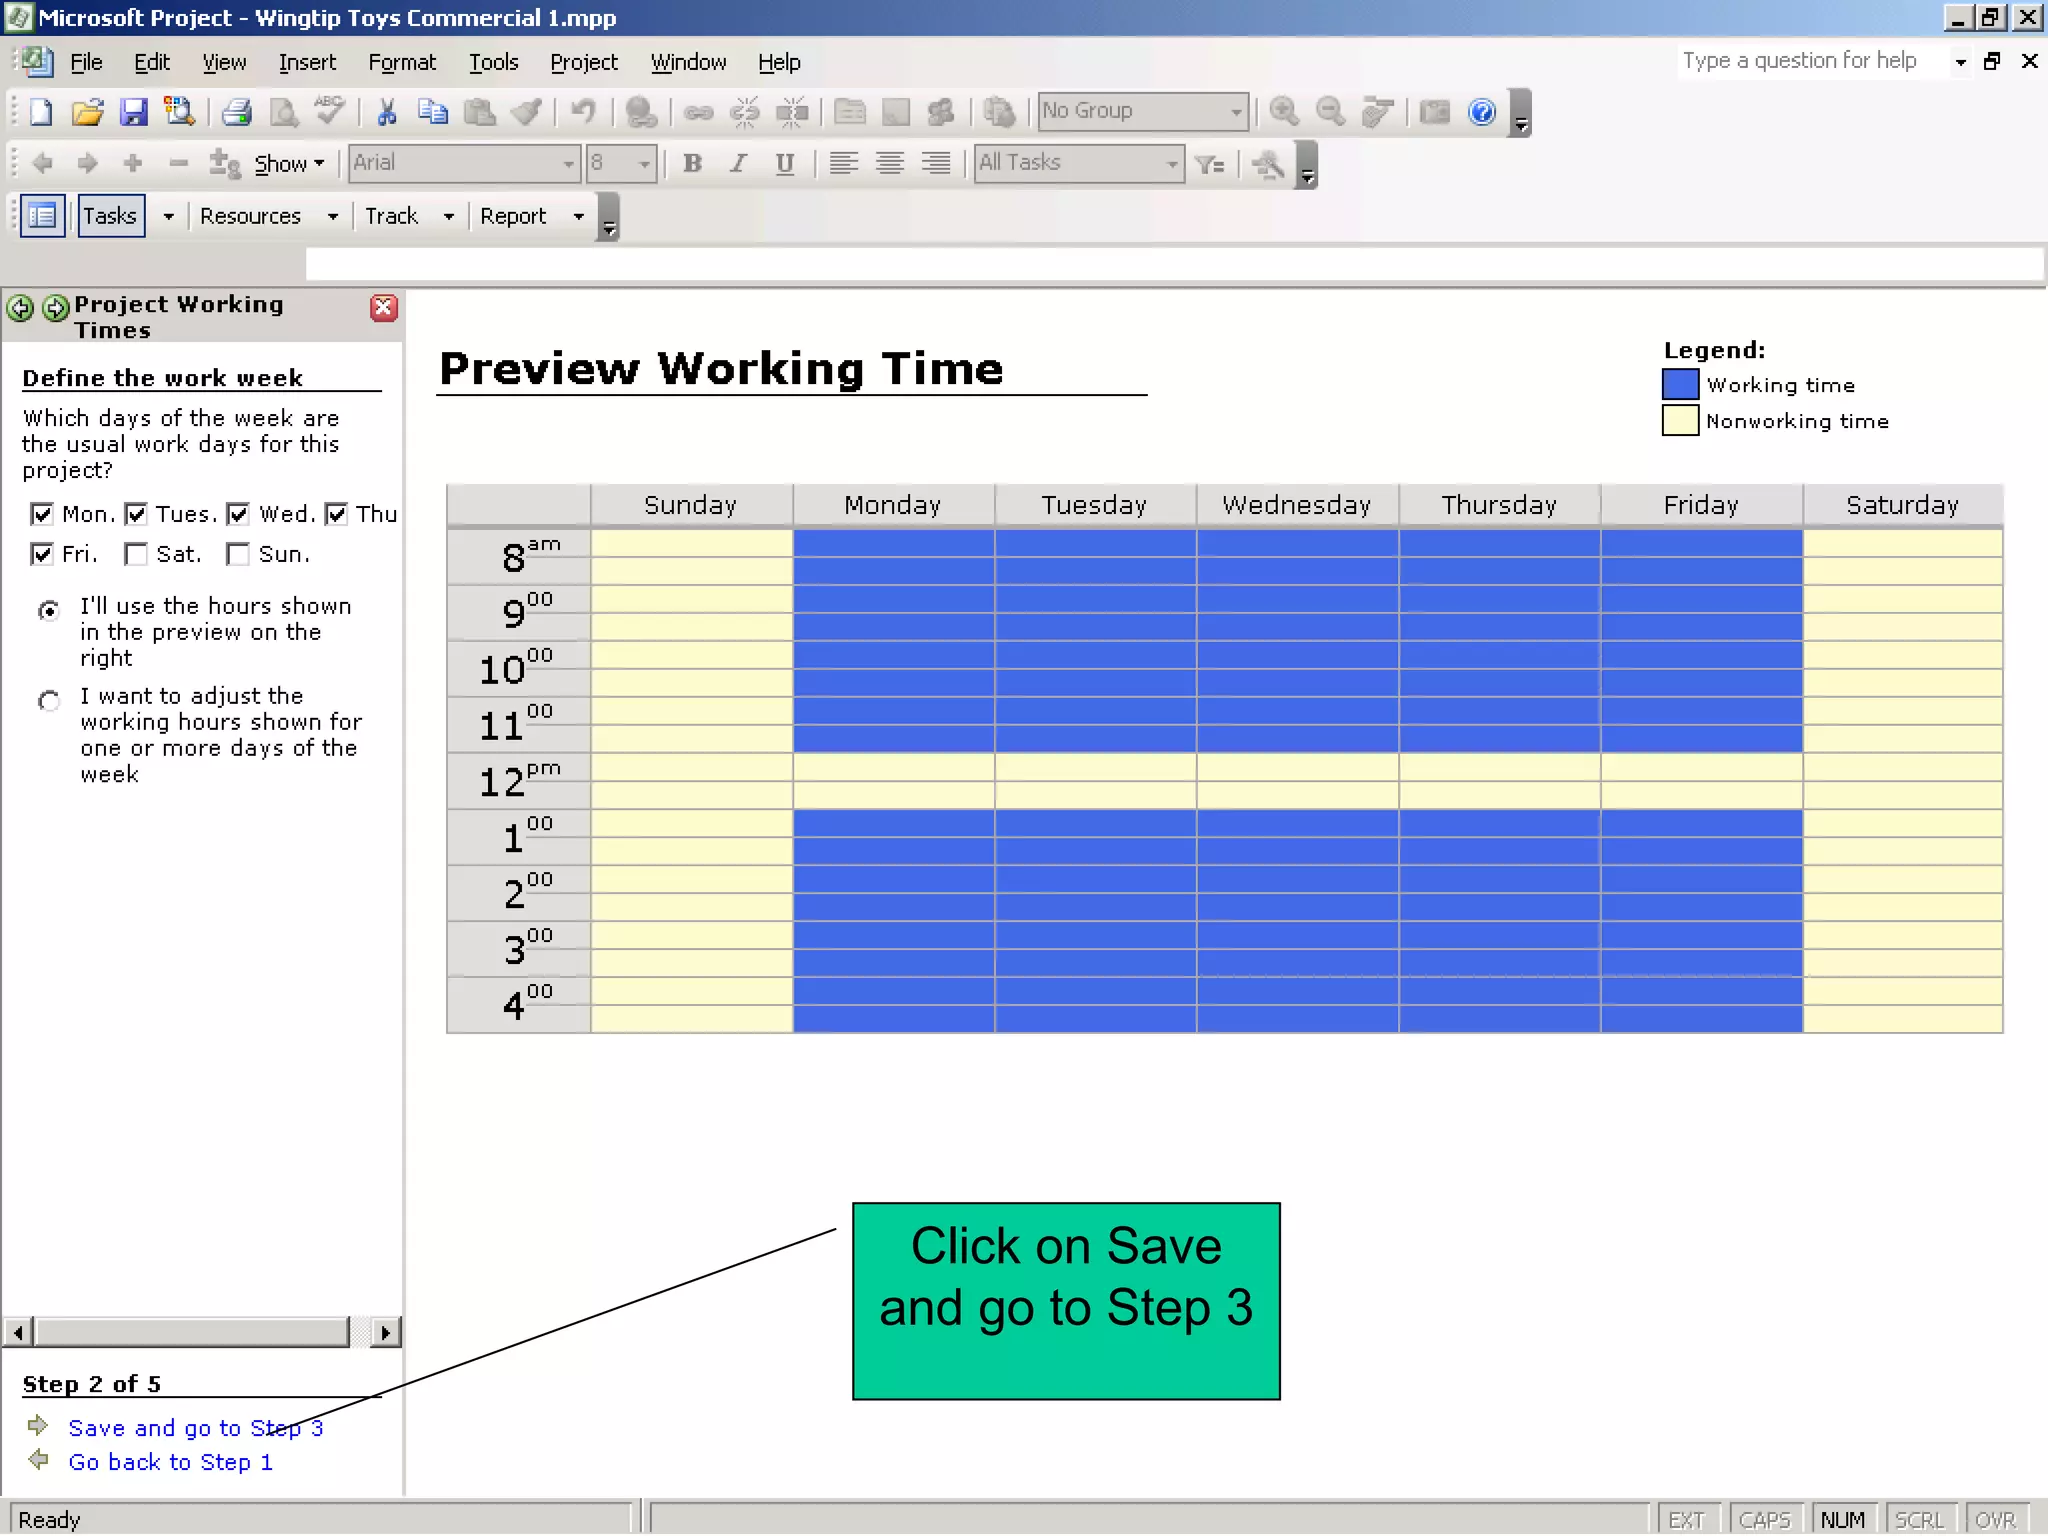Click the Zoom In magnifier icon
The image size is (2048, 1536).
(1284, 112)
